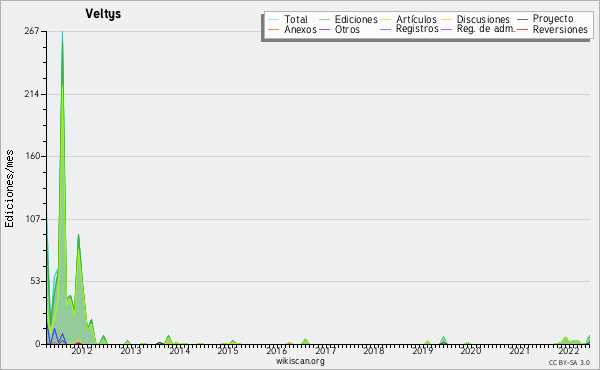Click the 'Proyecto' legend entry
This screenshot has height=370, width=600.
tap(553, 19)
